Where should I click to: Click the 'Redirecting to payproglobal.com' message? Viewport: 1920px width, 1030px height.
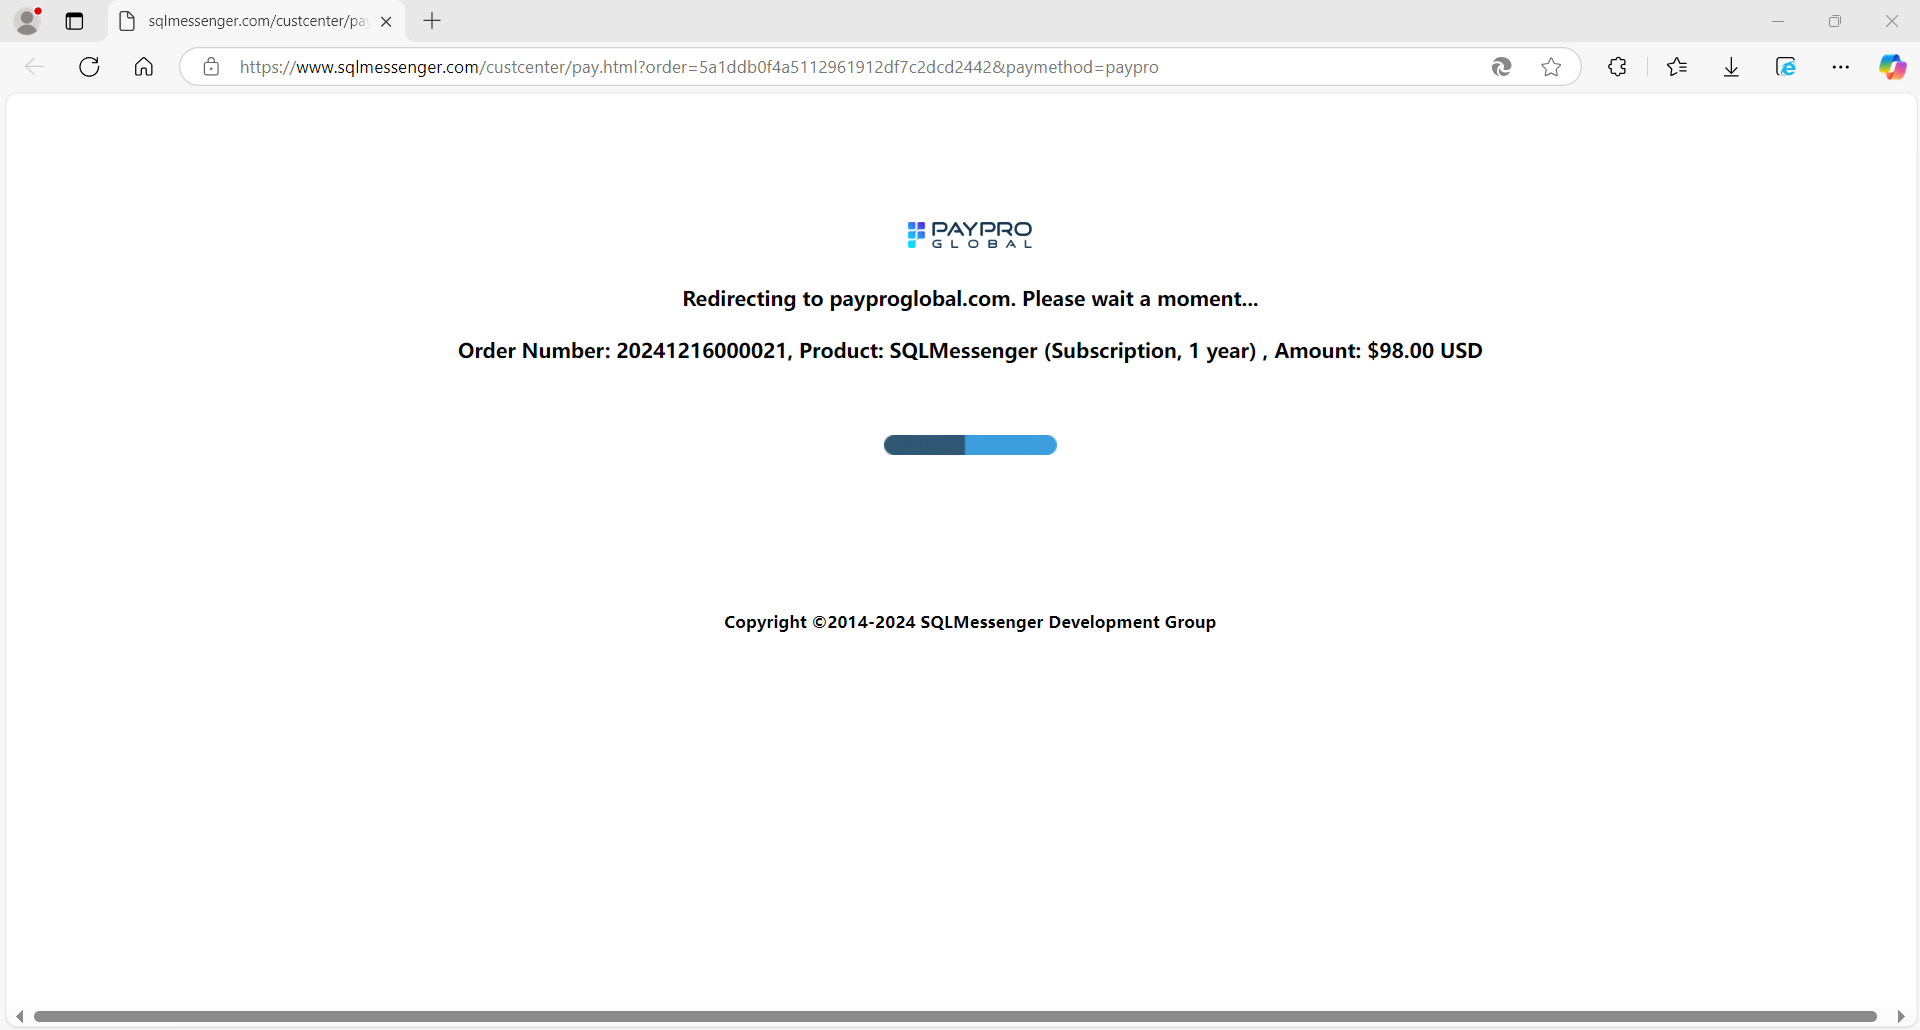970,299
